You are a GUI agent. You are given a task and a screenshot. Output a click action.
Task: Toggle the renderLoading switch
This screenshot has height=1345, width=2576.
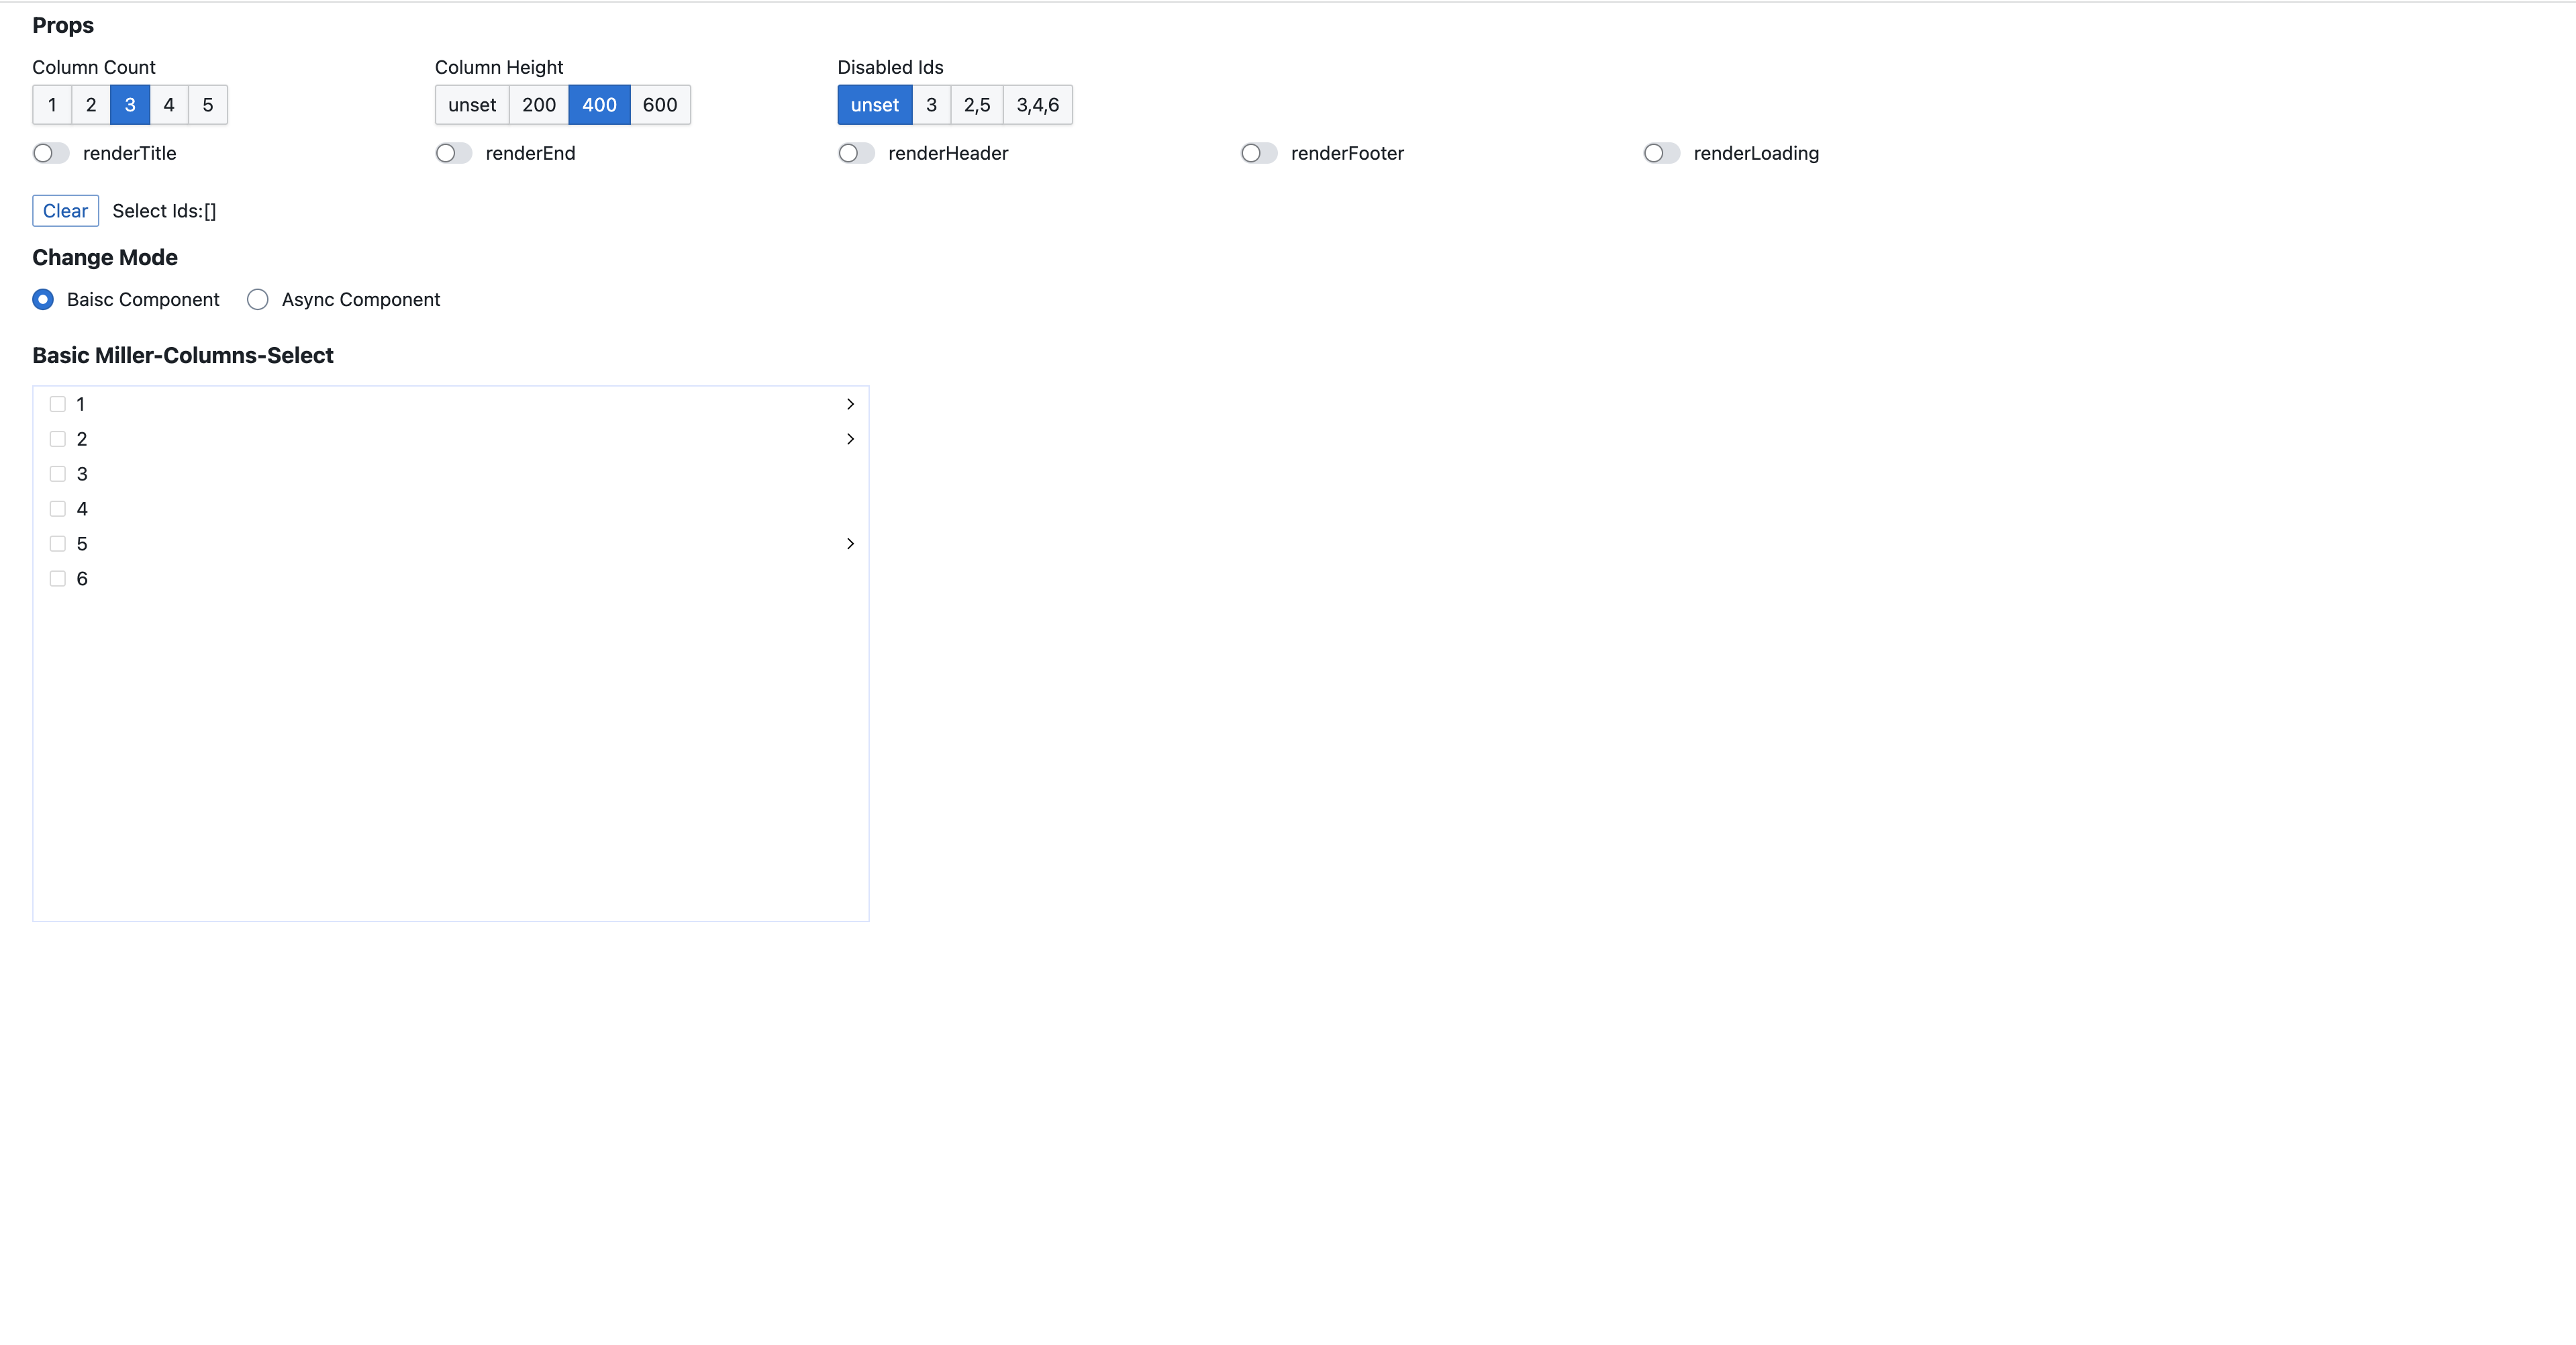[1661, 153]
